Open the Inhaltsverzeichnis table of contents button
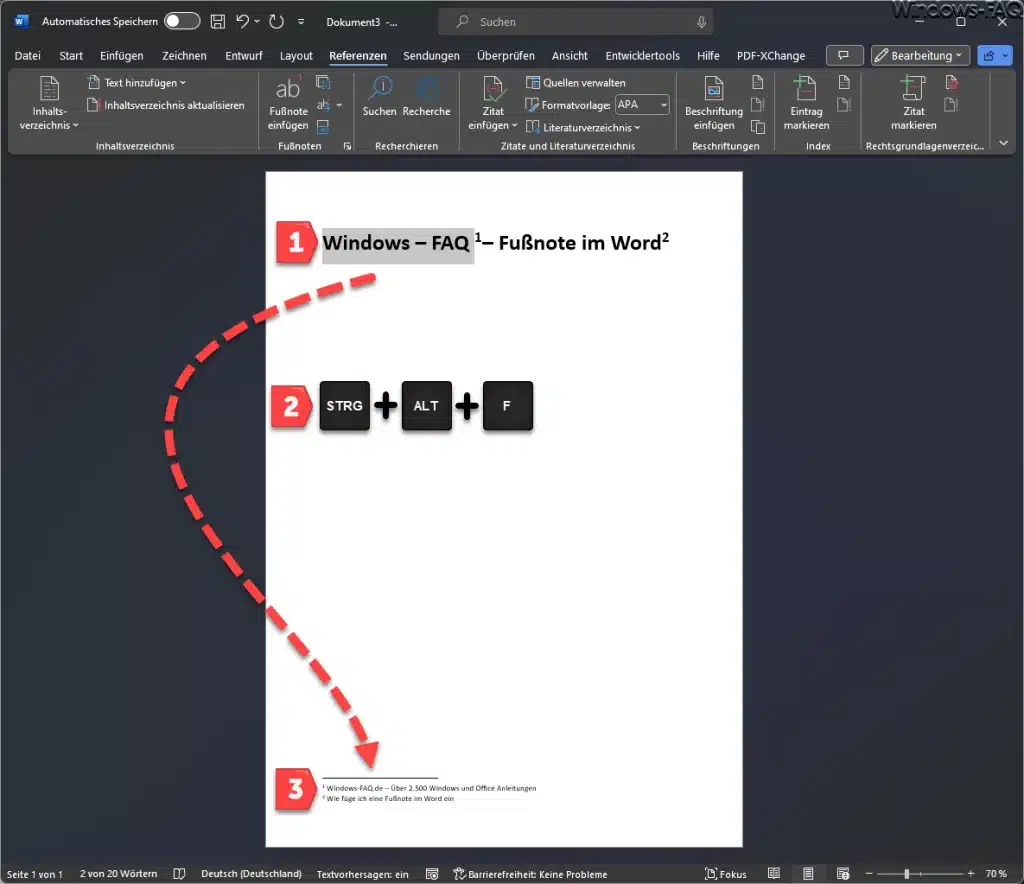The height and width of the screenshot is (884, 1024). [49, 103]
